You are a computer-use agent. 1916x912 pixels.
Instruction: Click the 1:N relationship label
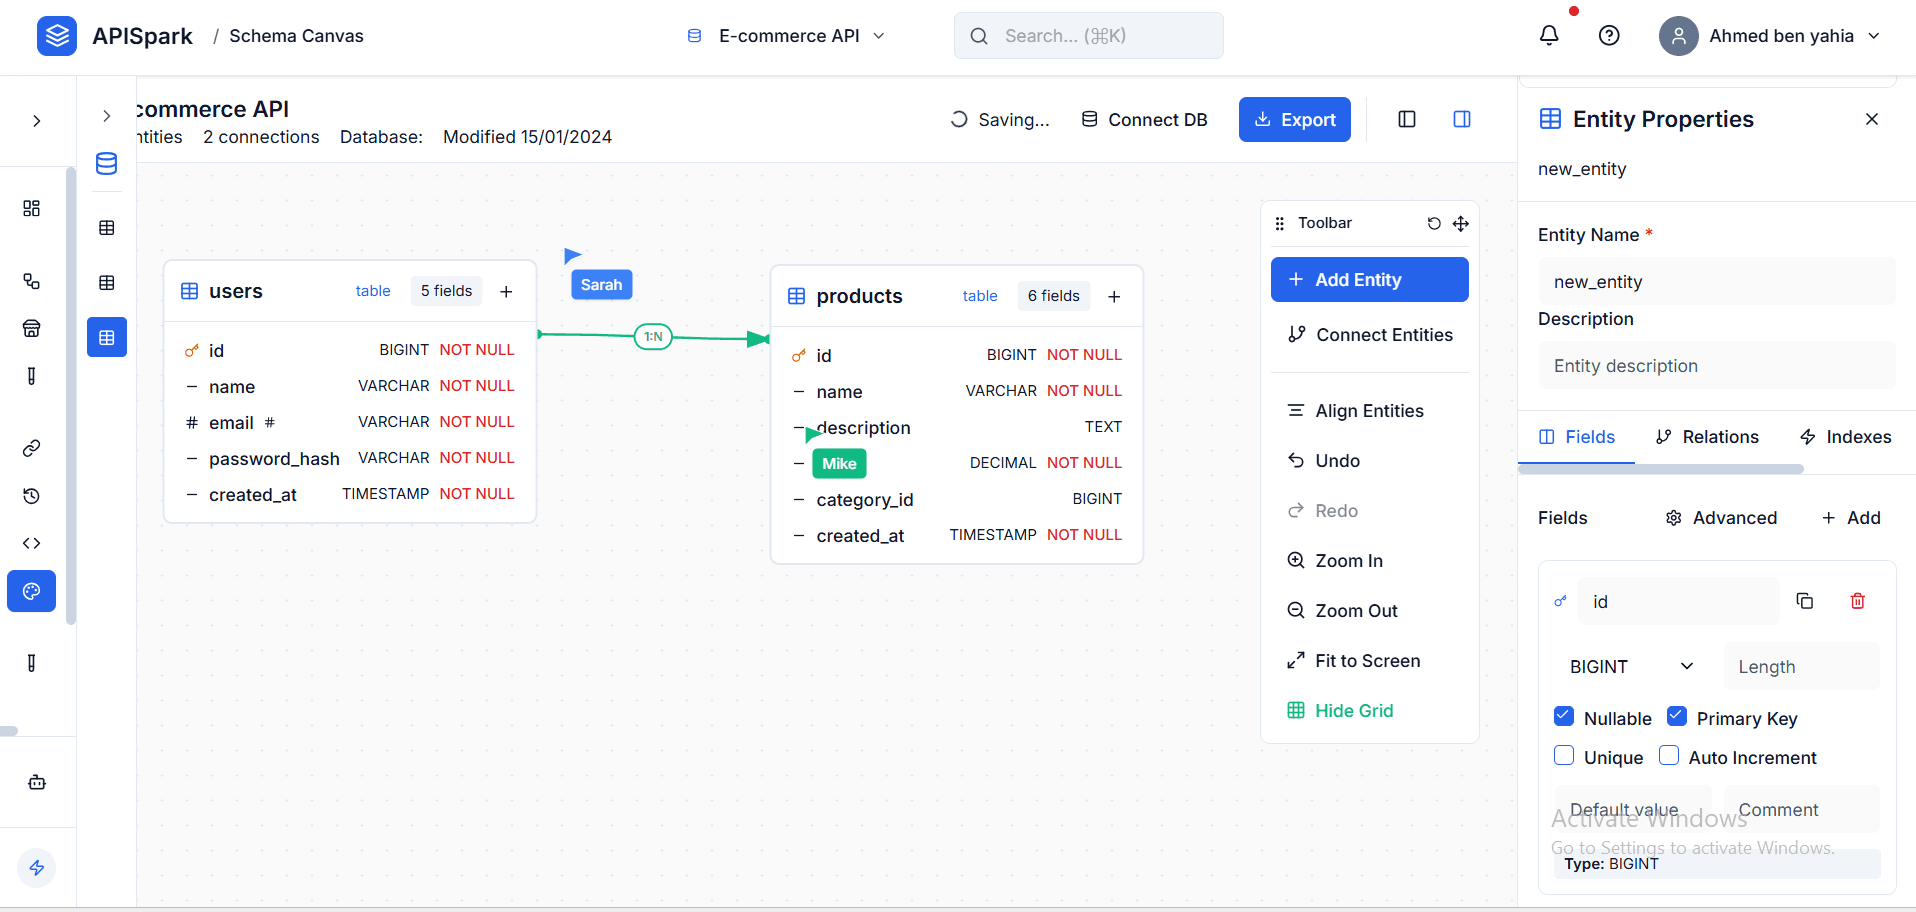653,337
